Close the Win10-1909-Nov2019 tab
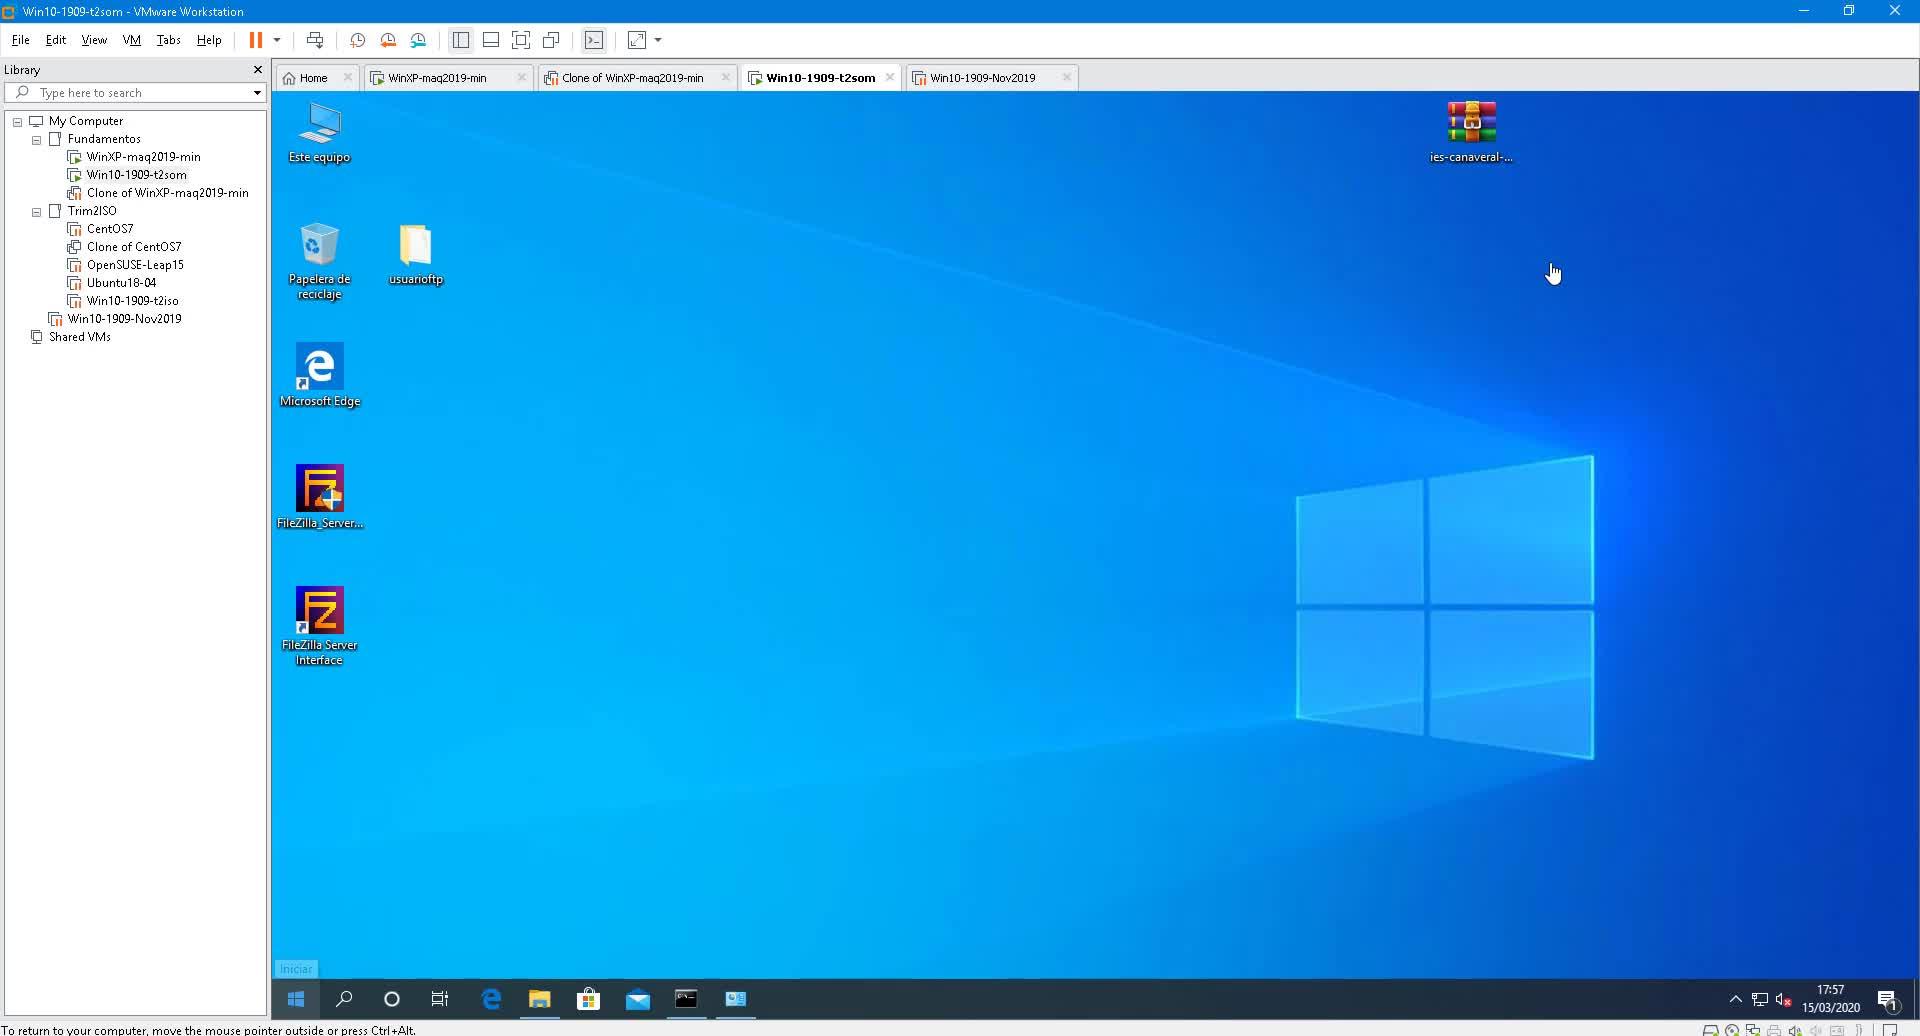The width and height of the screenshot is (1920, 1036). tap(1066, 77)
